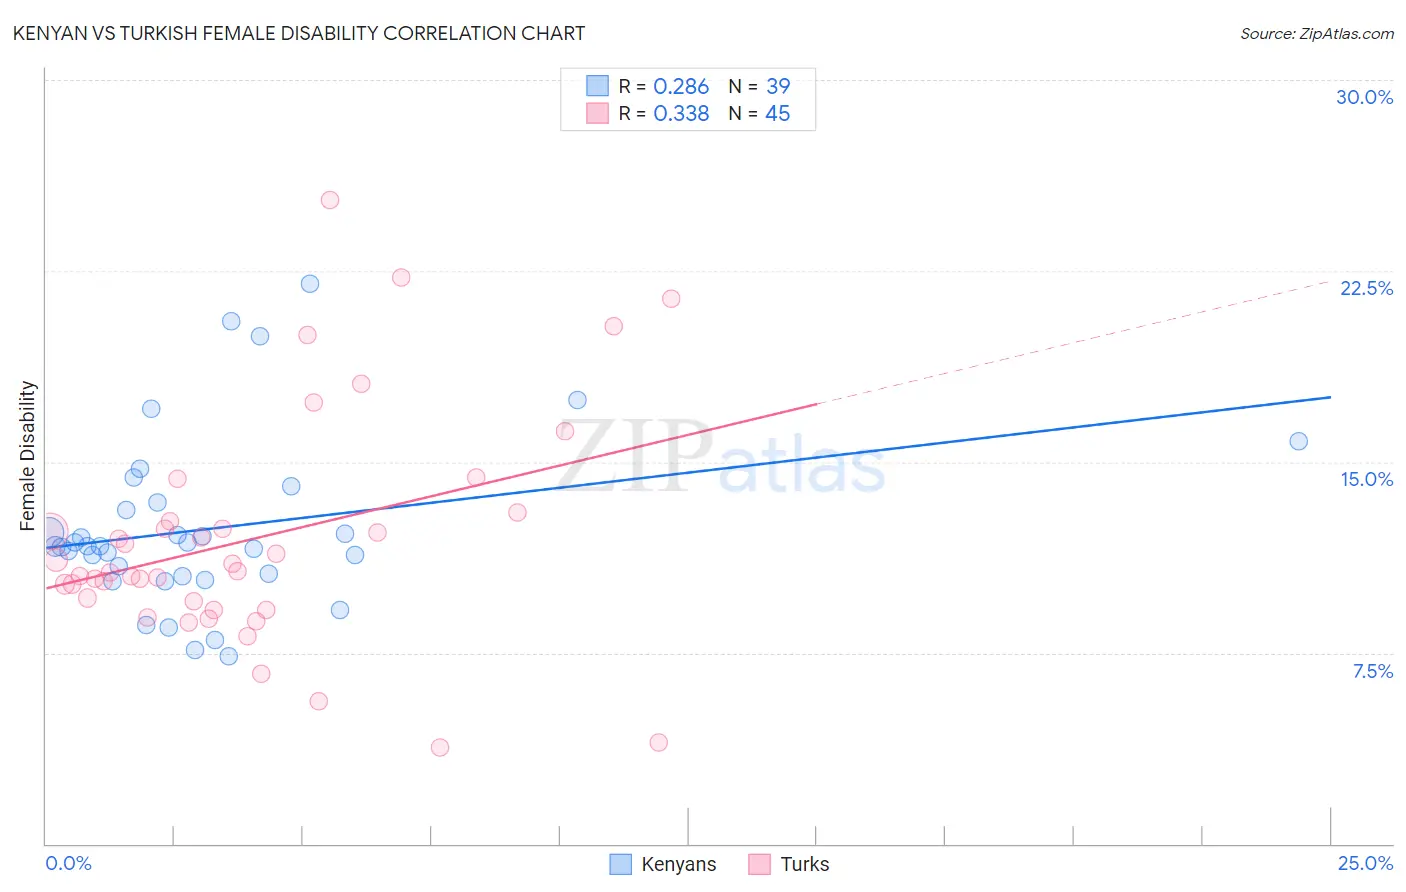Click the Turks pink legend swatch
Screen dimensions: 1406x892
[760, 864]
